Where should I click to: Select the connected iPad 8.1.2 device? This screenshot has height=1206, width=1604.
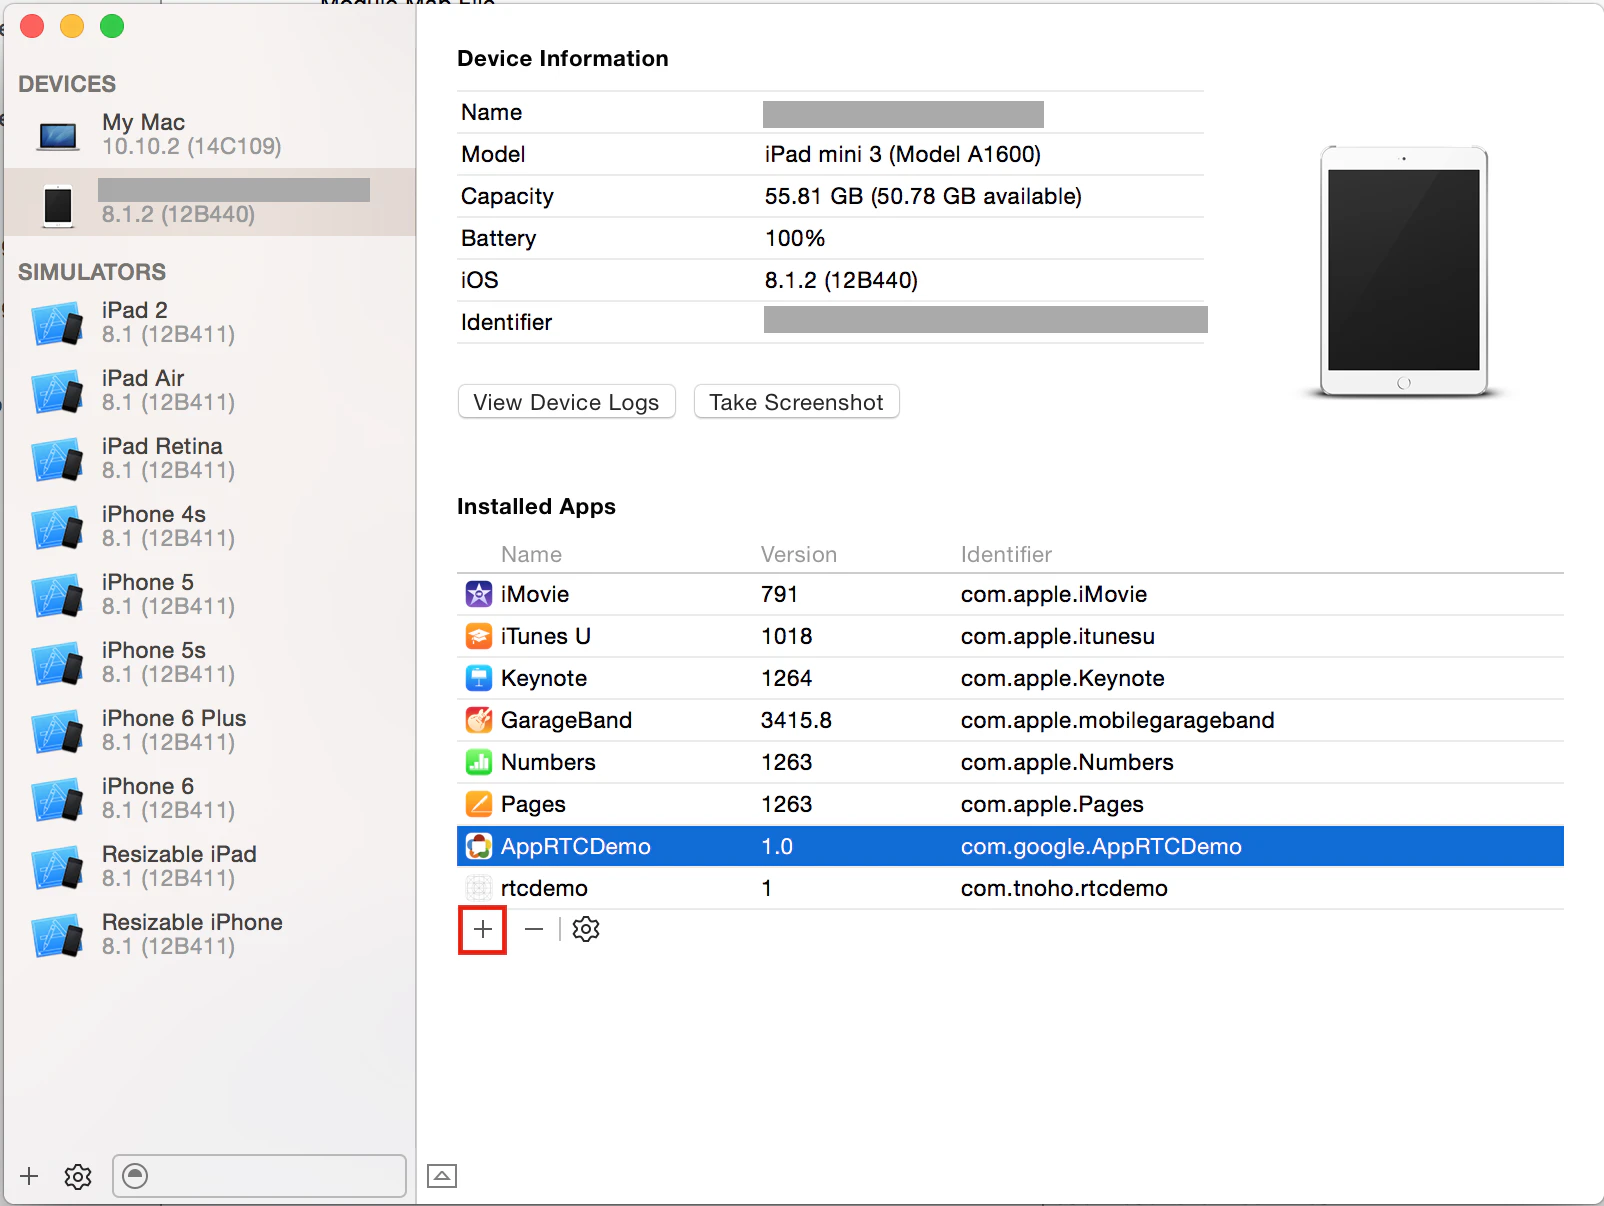[210, 202]
